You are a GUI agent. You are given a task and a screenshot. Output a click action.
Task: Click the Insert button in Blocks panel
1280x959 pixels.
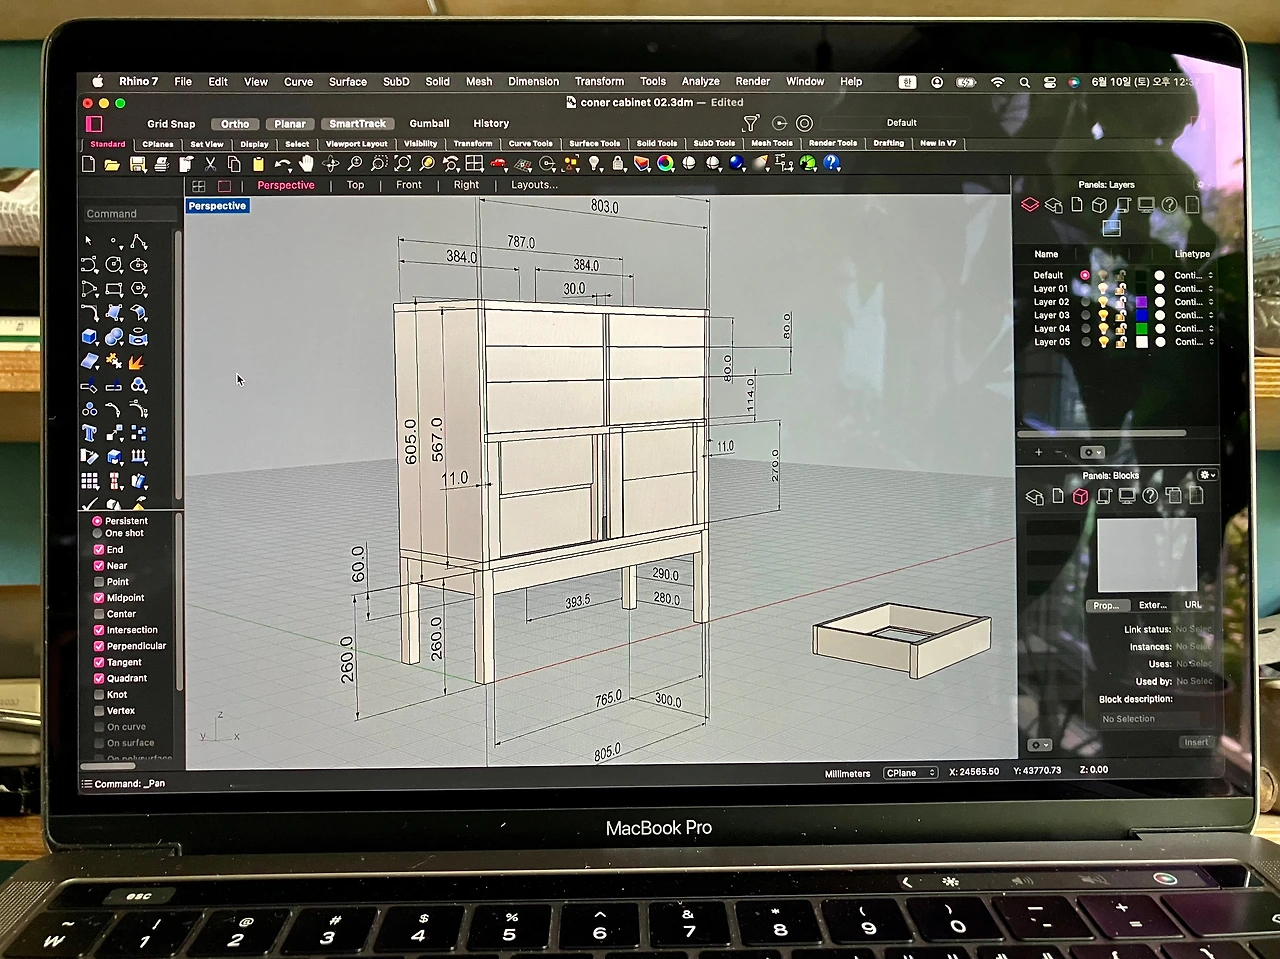(x=1196, y=742)
